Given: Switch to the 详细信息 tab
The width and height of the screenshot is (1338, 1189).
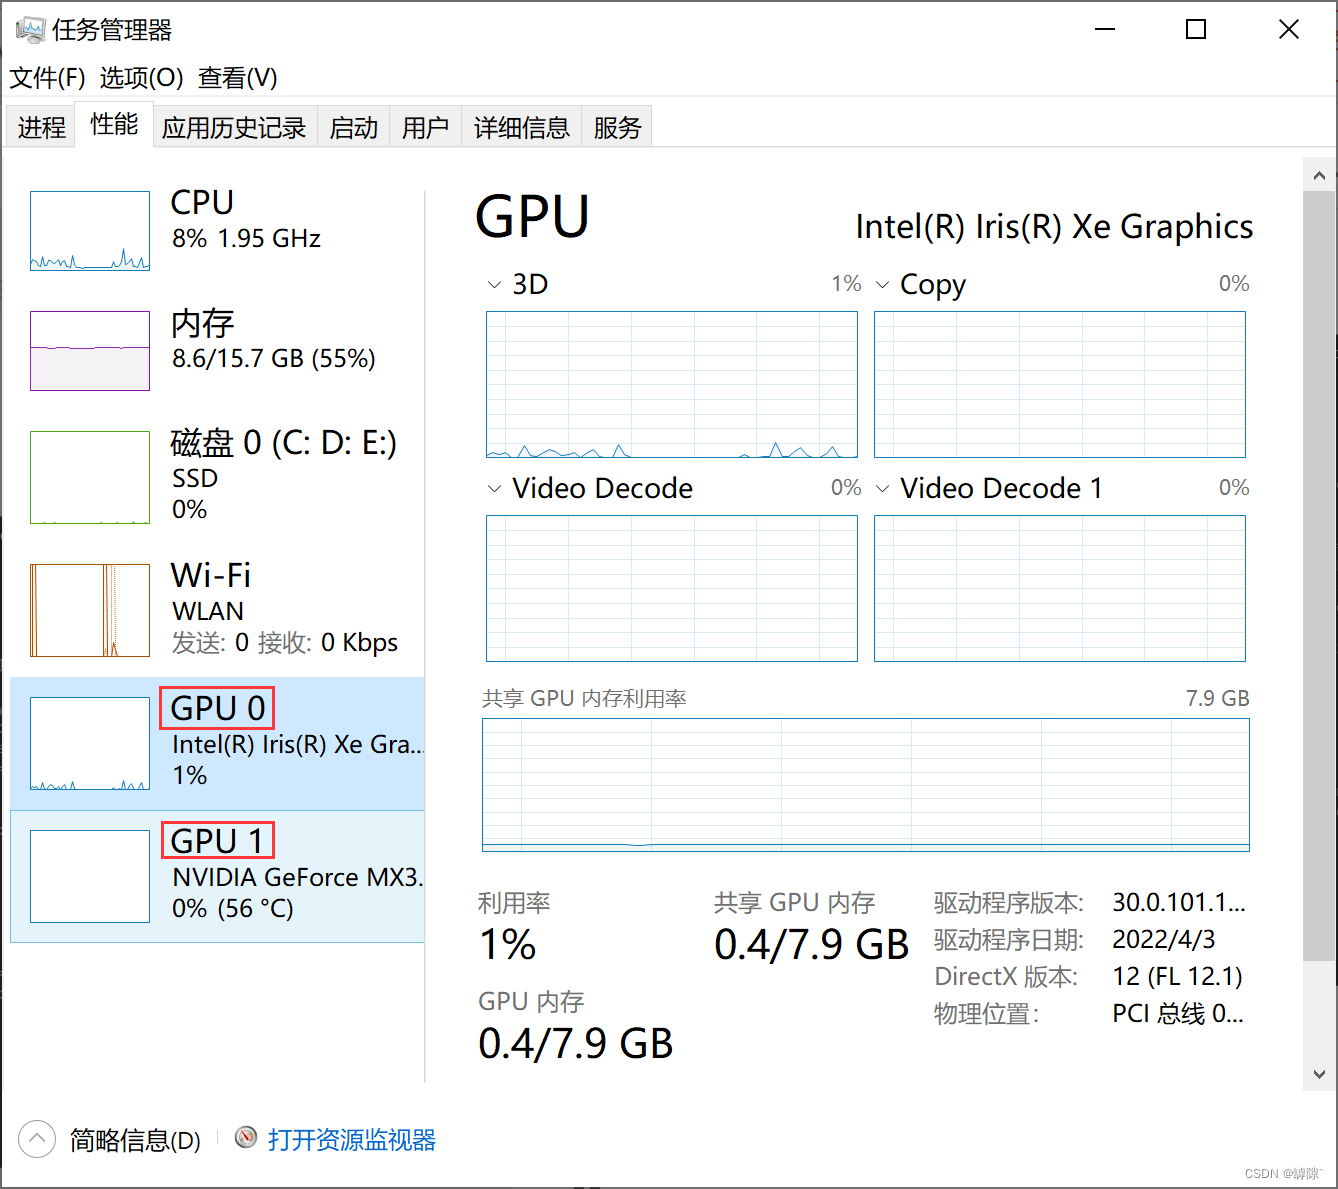Looking at the screenshot, I should 521,127.
